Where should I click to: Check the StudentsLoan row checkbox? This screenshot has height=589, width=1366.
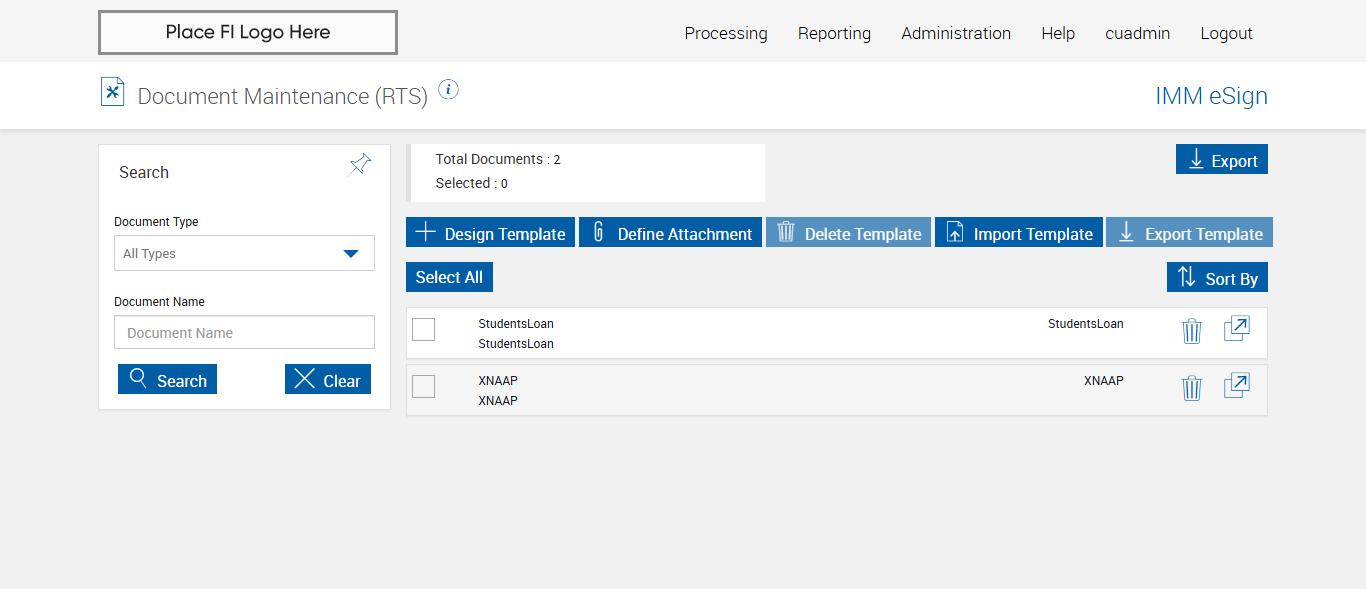tap(424, 329)
